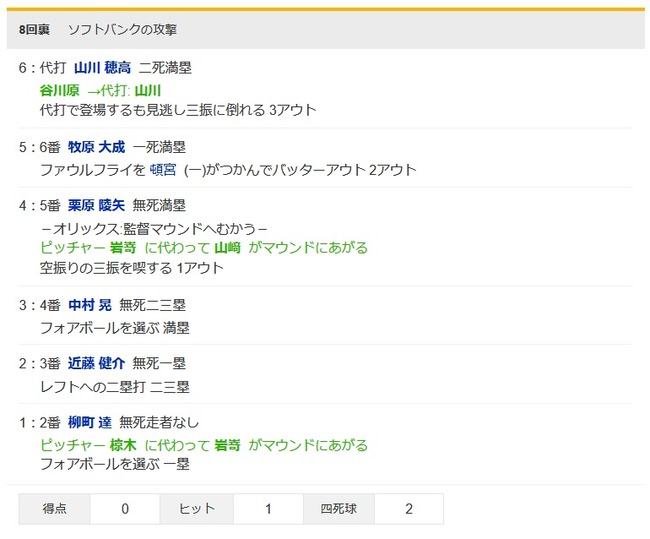Click the 四死球 value cell showing 2
650x539 pixels.
click(409, 509)
